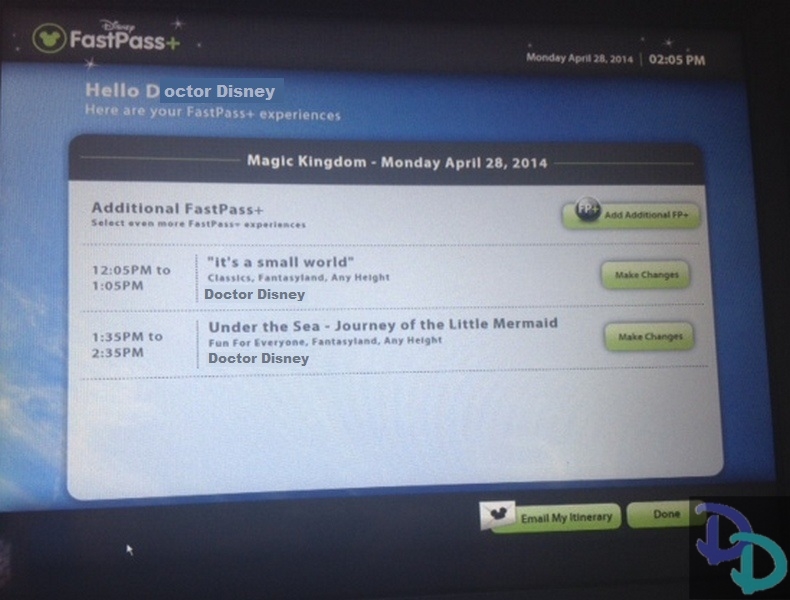Click the Mickey envelope icon beside Email My Itinerary

497,516
